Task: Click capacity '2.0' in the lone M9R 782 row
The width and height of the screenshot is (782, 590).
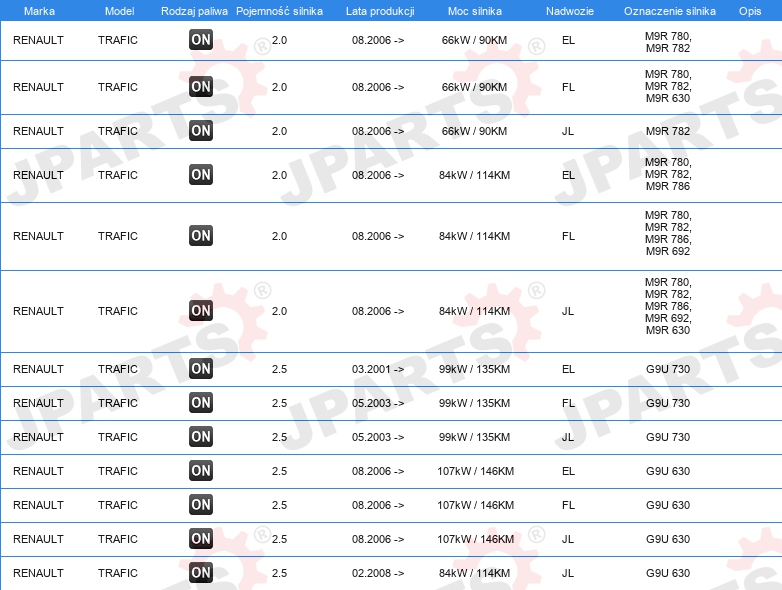Action: pos(279,131)
